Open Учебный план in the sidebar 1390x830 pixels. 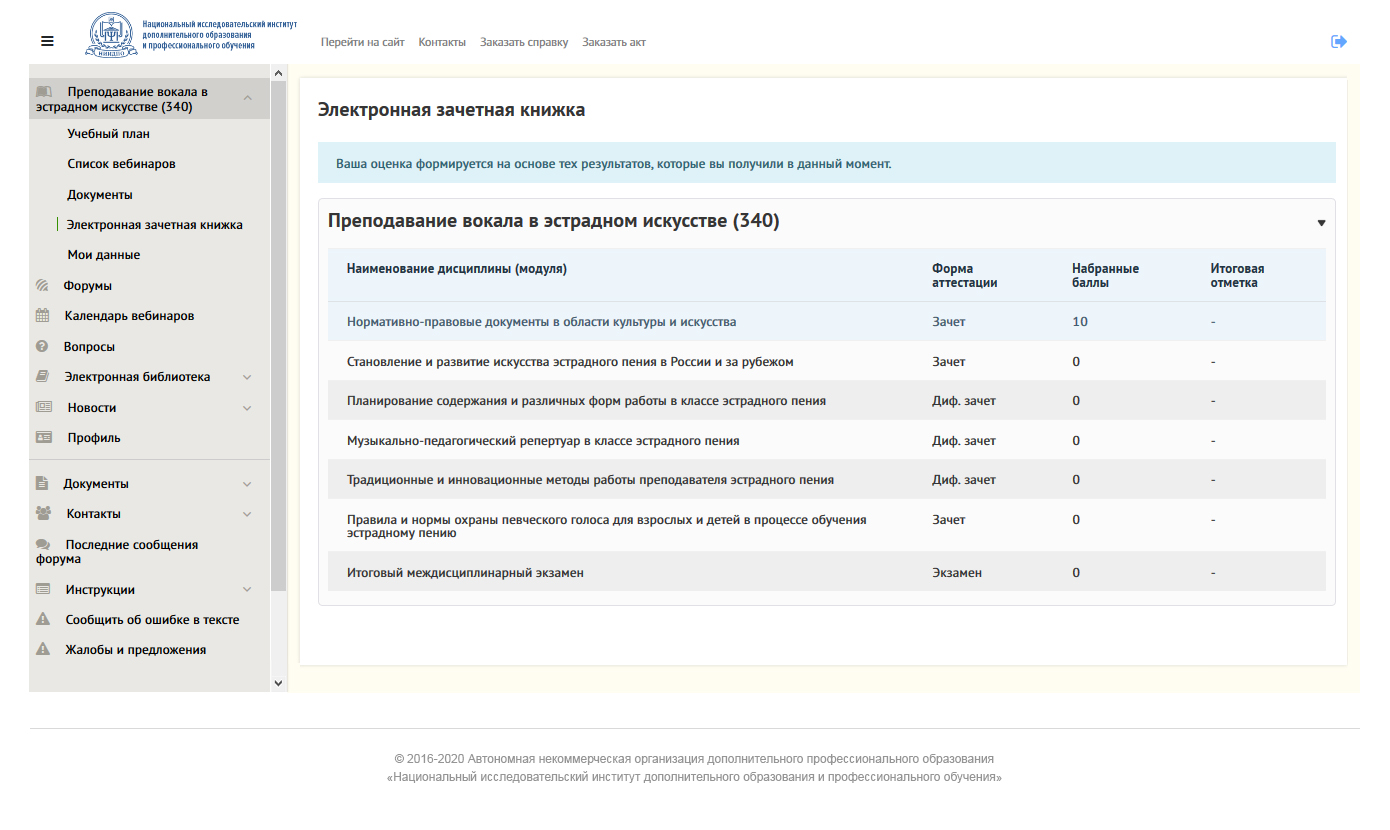[x=109, y=134]
